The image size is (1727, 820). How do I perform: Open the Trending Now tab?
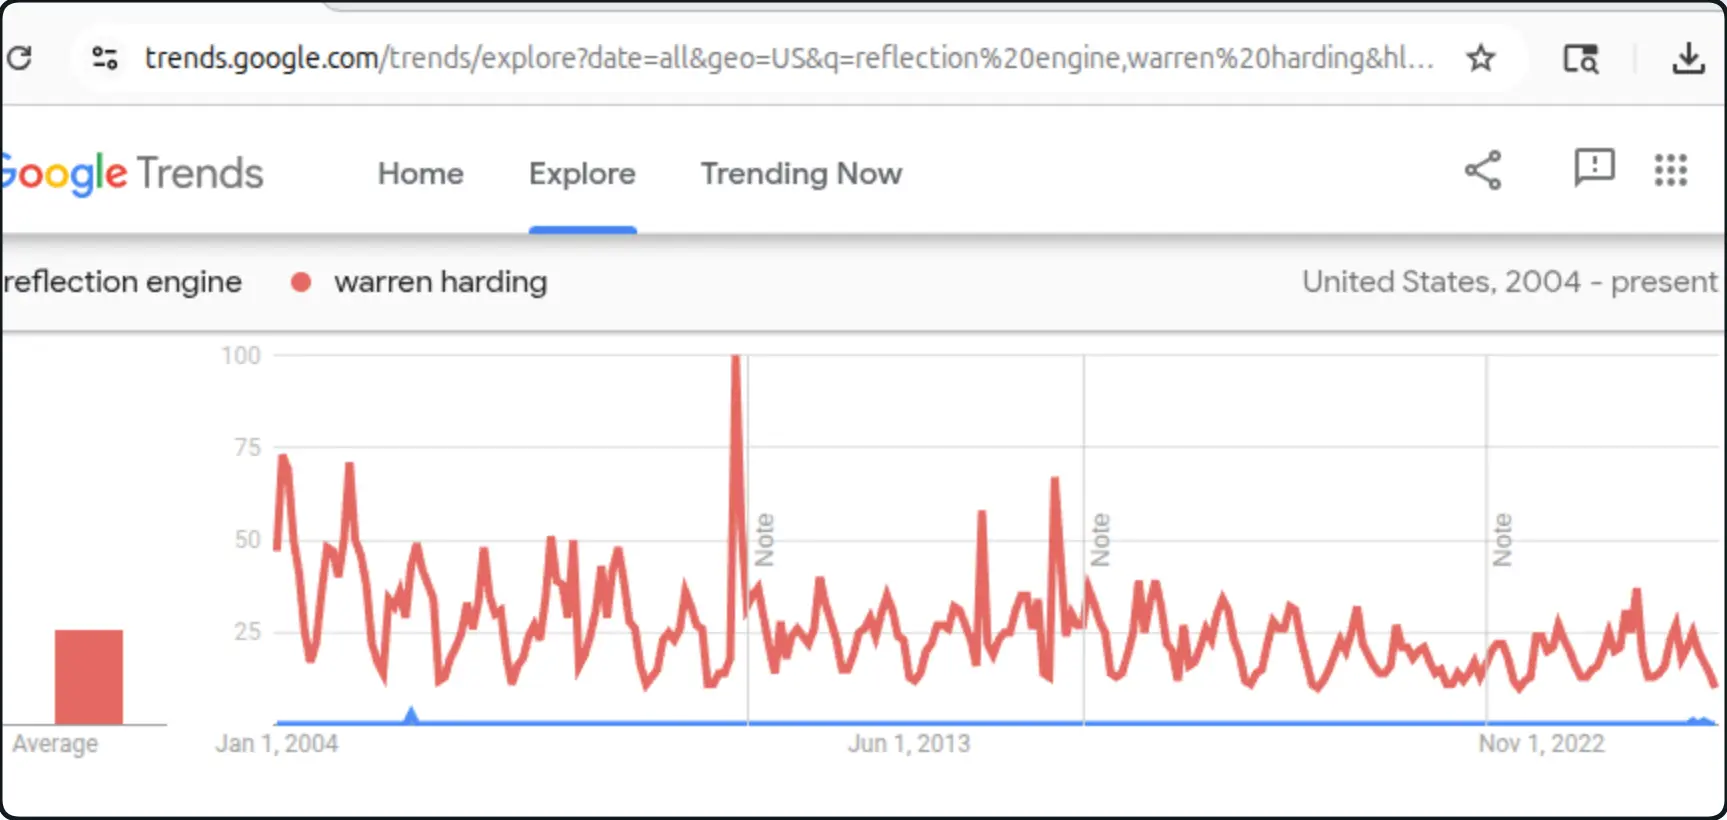coord(801,174)
